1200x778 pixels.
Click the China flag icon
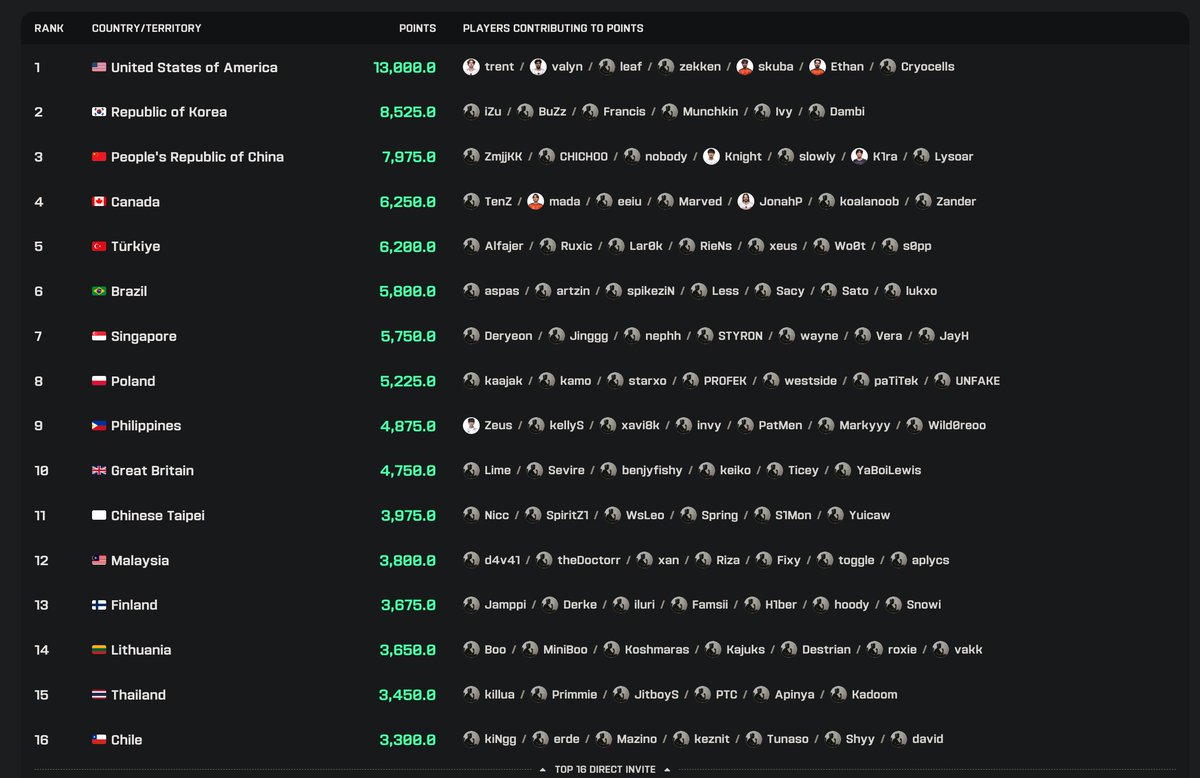pos(98,157)
